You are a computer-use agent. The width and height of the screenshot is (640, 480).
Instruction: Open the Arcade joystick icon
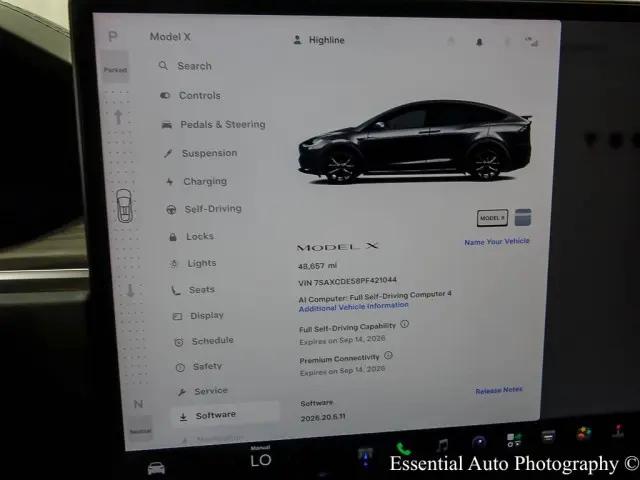coord(618,431)
